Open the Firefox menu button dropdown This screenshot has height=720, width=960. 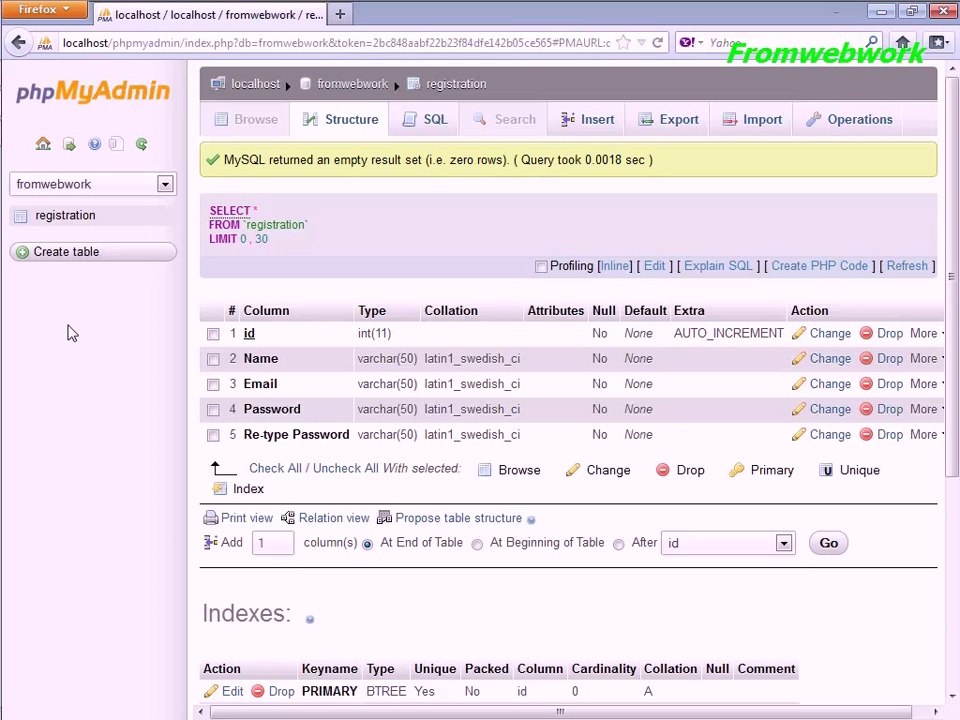[43, 10]
